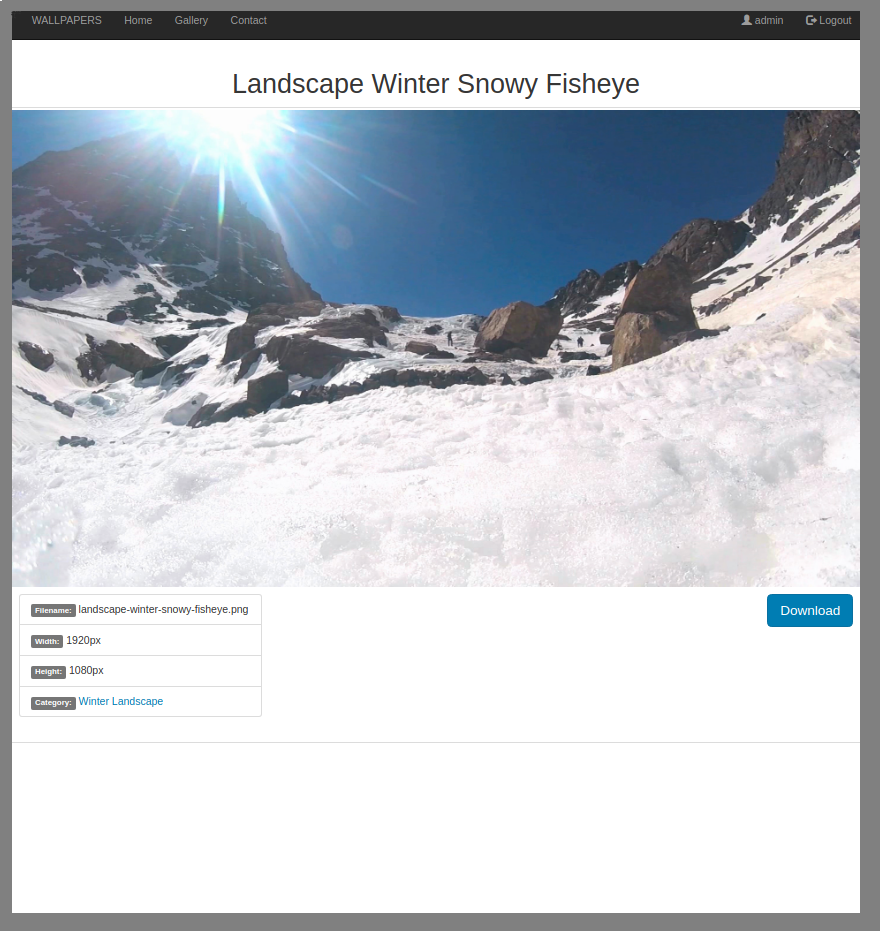Click the Category label badge
This screenshot has height=931, width=880.
[x=53, y=702]
